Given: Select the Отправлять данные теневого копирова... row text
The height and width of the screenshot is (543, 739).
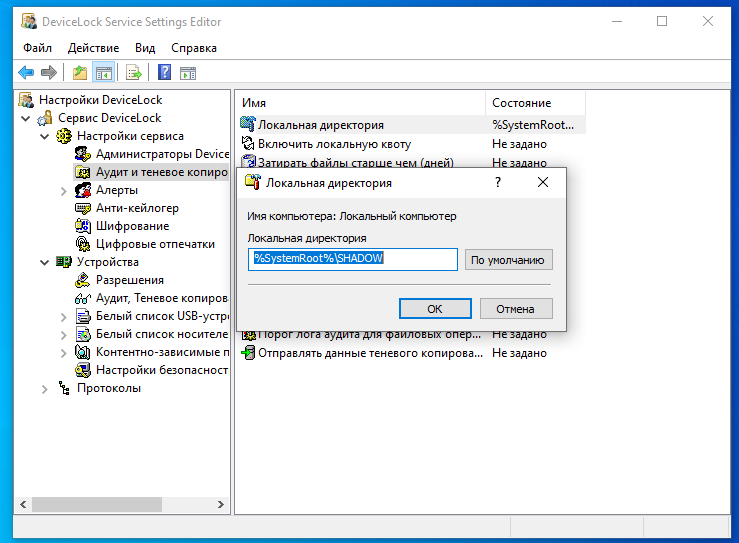Looking at the screenshot, I should (x=370, y=353).
